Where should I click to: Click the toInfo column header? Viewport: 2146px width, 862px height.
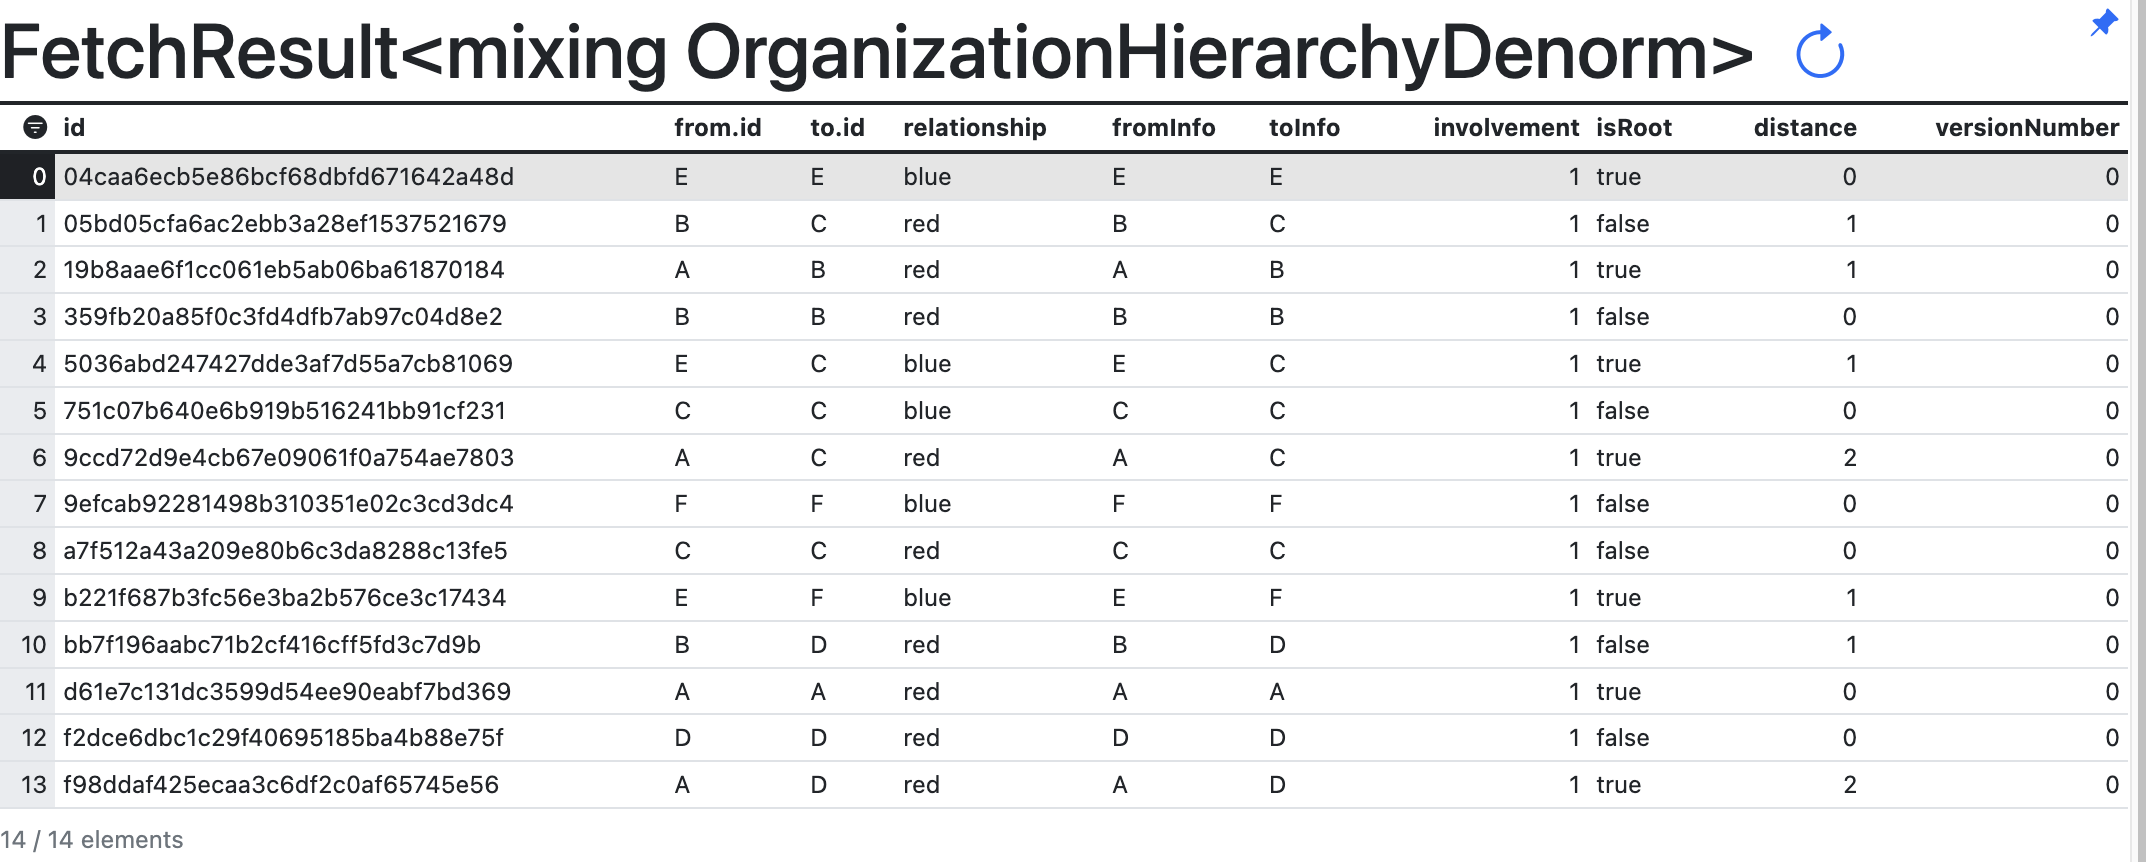point(1304,128)
